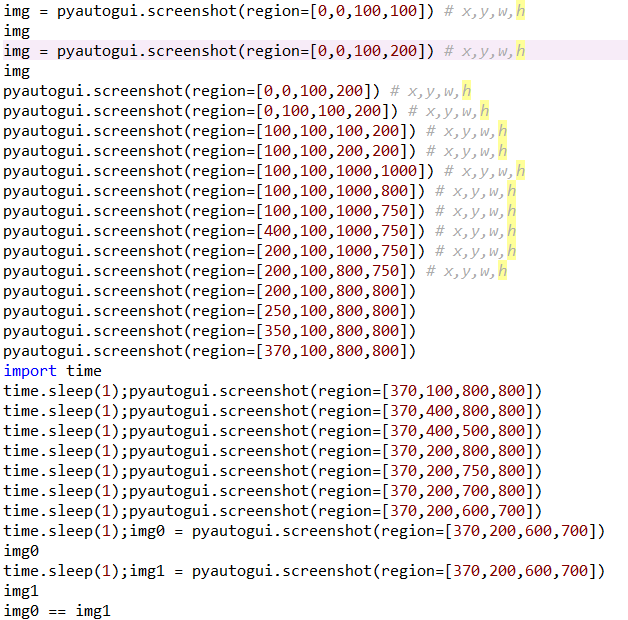Screen dimensions: 628x620
Task: Click the time.sleep line with region=[370,400,500,800]
Action: point(273,431)
